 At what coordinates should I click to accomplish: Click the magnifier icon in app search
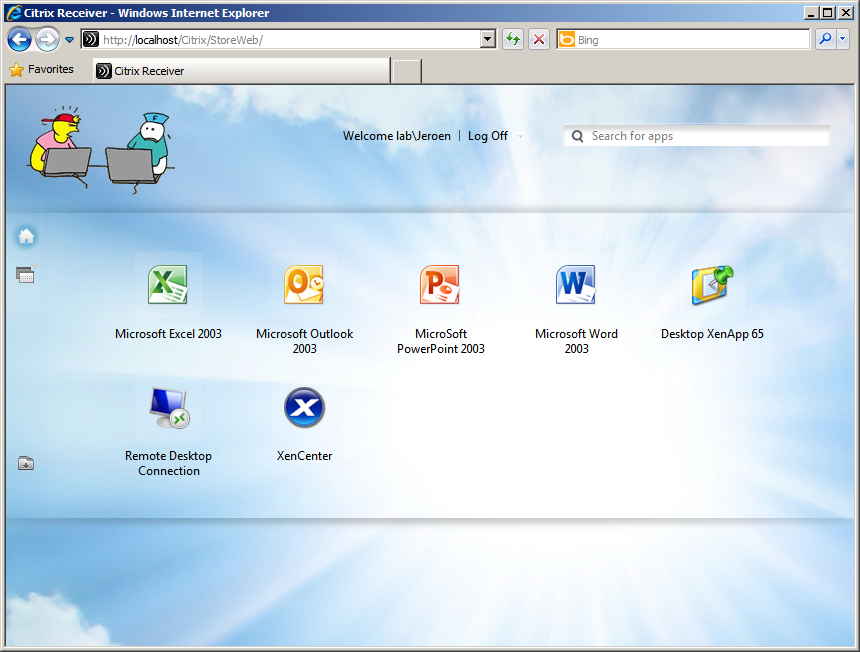(x=577, y=136)
